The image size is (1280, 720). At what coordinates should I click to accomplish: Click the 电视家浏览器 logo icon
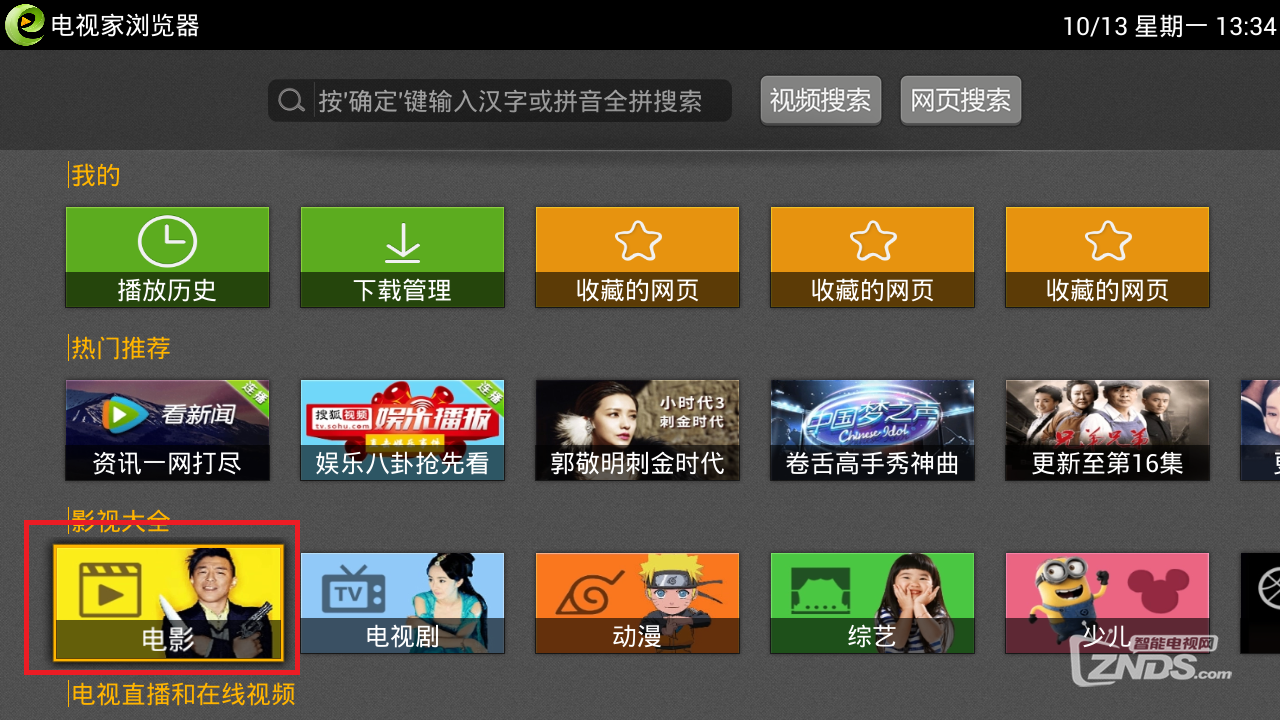click(x=25, y=25)
